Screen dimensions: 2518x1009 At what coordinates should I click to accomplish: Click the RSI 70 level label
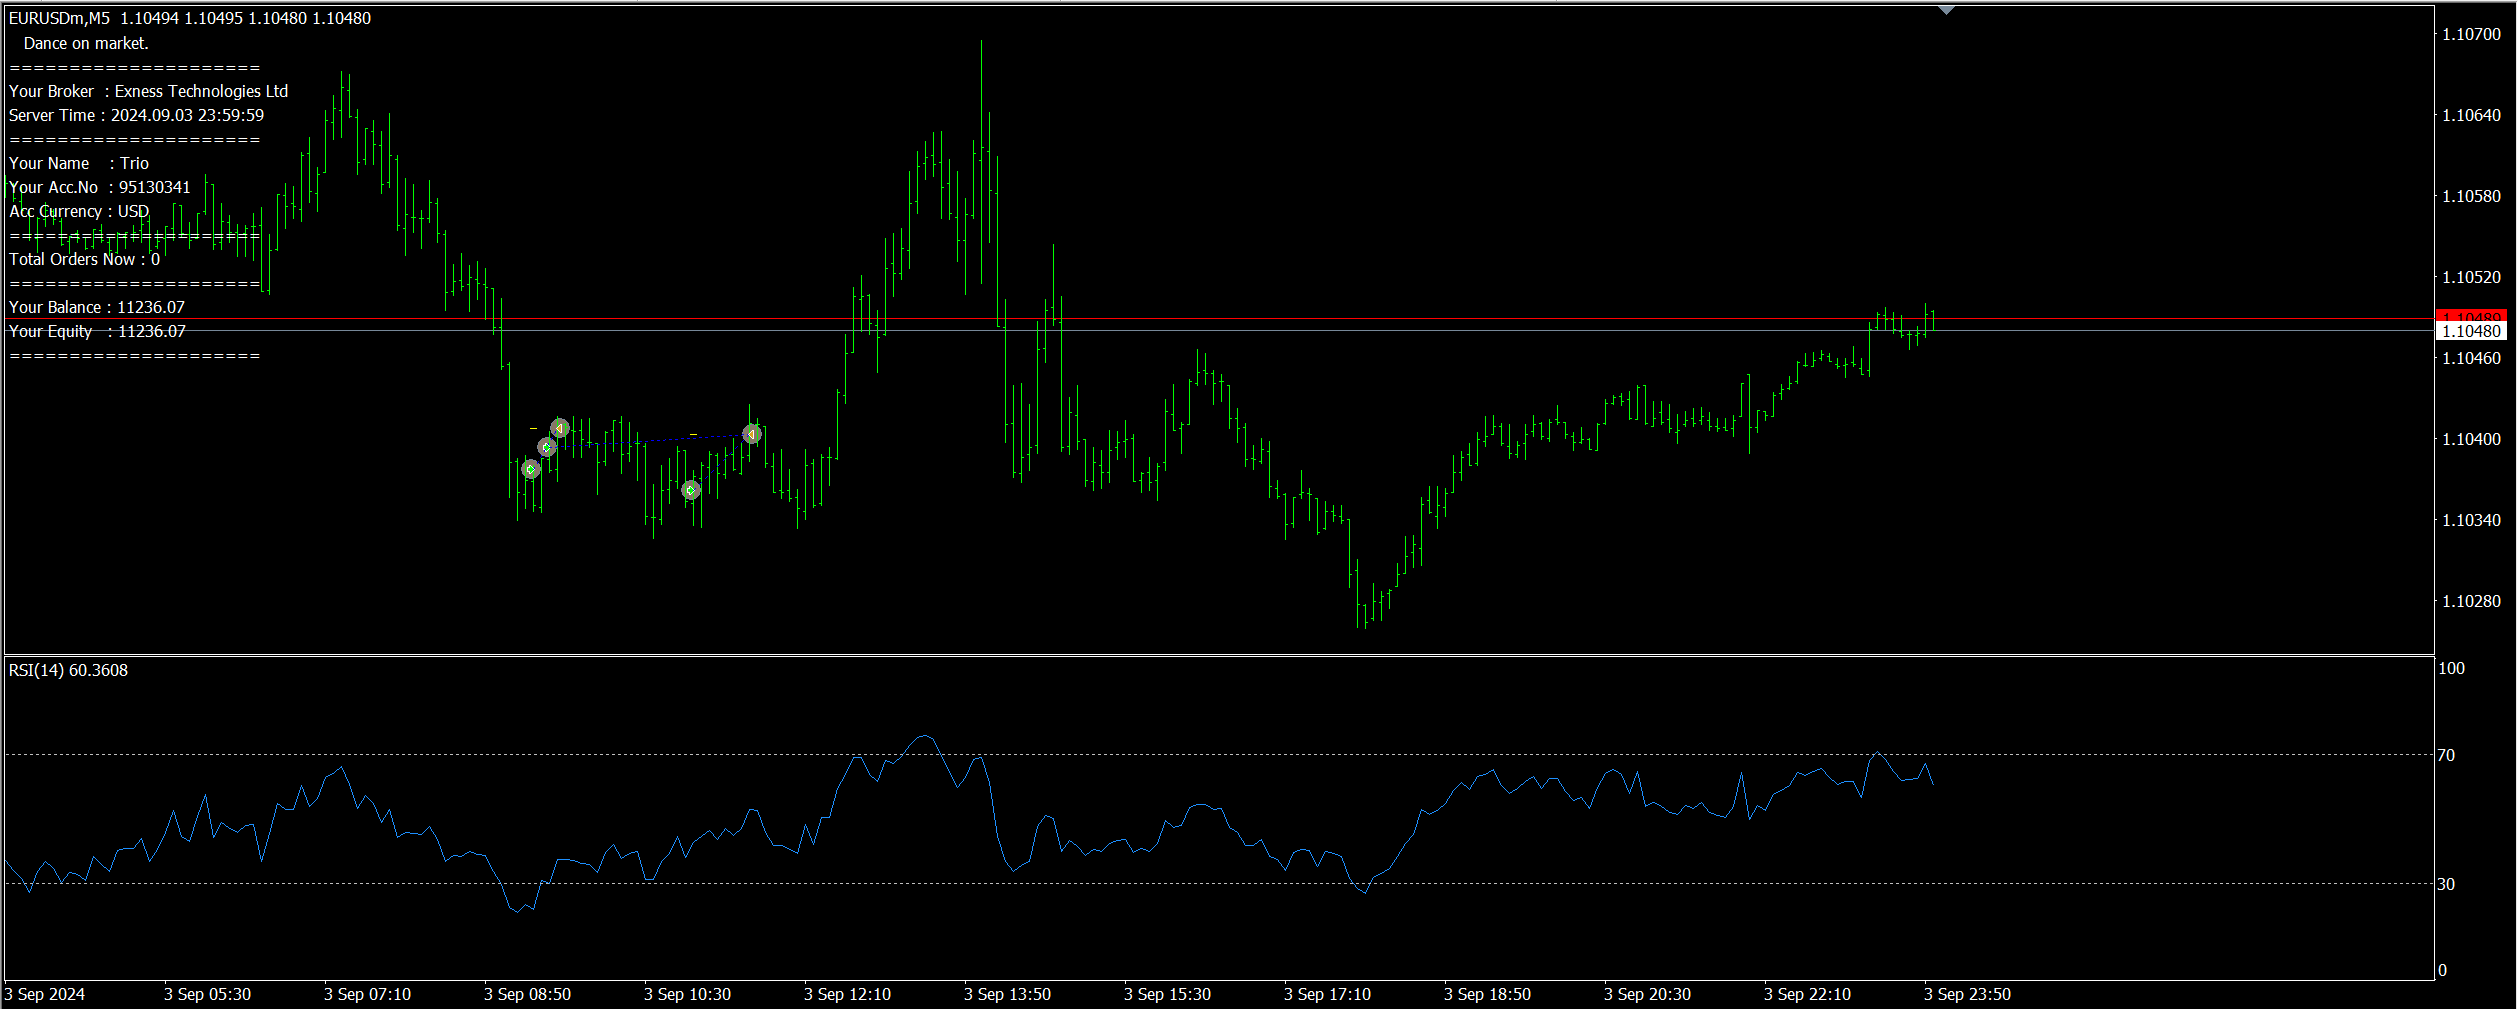2446,755
